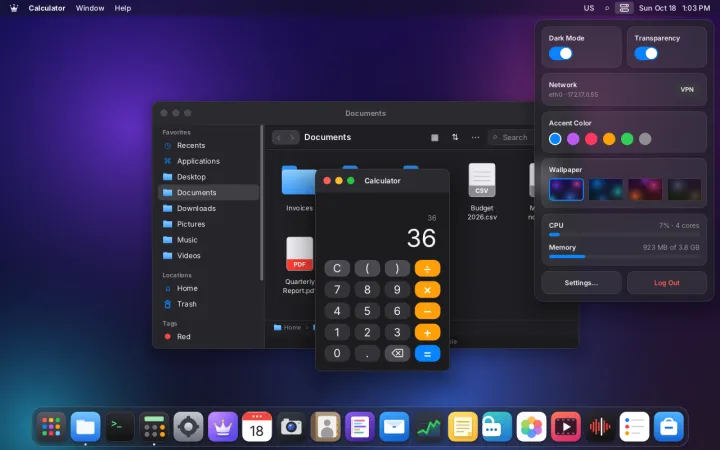Open the yellow Notes app in the dock
The image size is (720, 450).
pyautogui.click(x=462, y=427)
